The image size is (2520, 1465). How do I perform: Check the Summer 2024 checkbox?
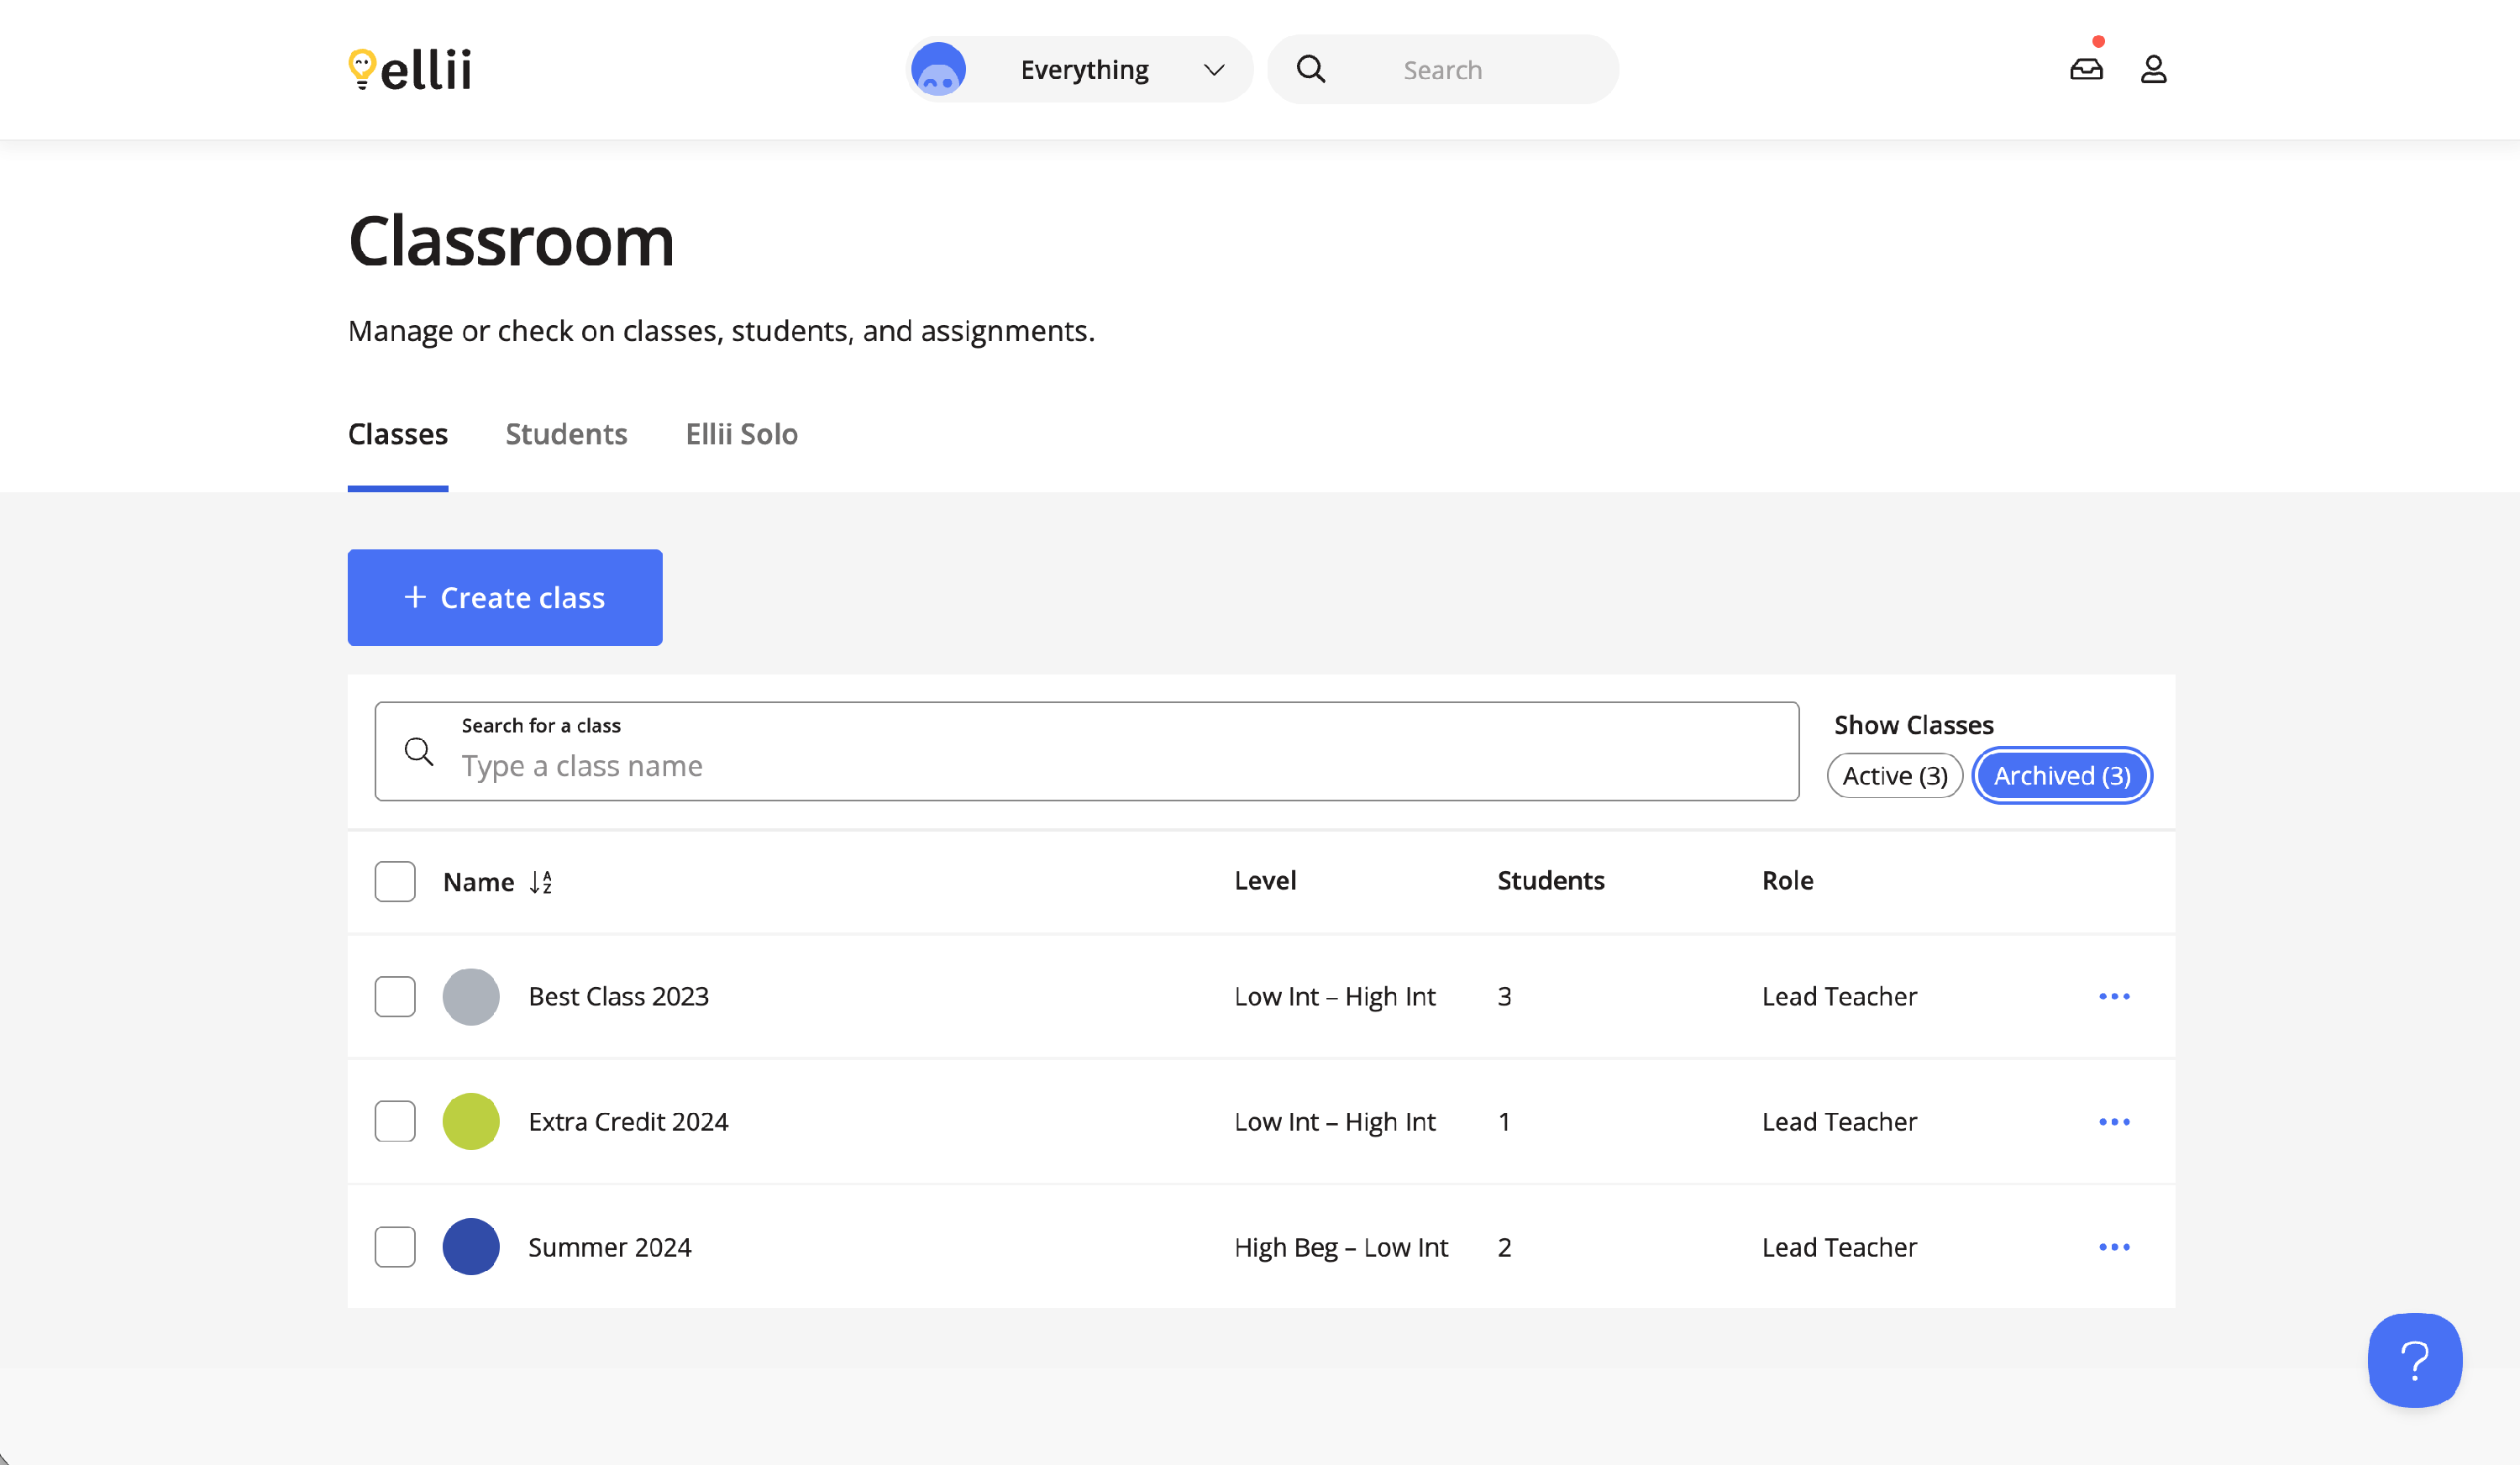click(395, 1247)
